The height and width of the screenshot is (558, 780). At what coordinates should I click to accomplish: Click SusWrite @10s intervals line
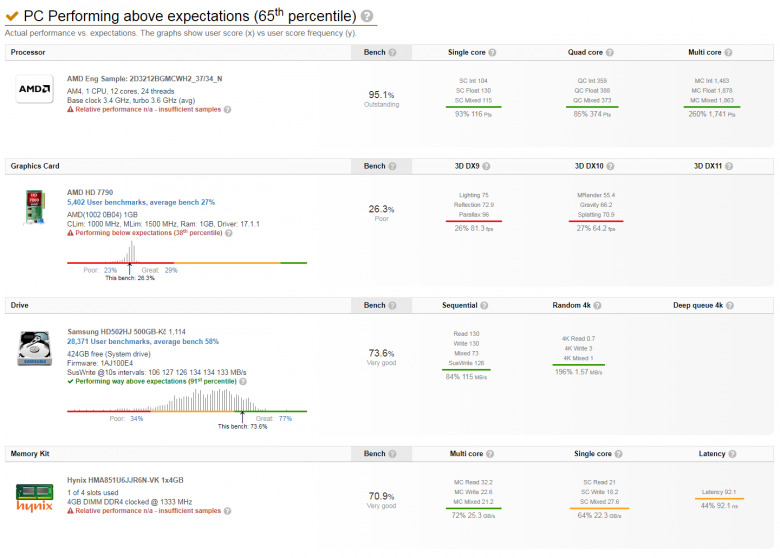pyautogui.click(x=157, y=372)
